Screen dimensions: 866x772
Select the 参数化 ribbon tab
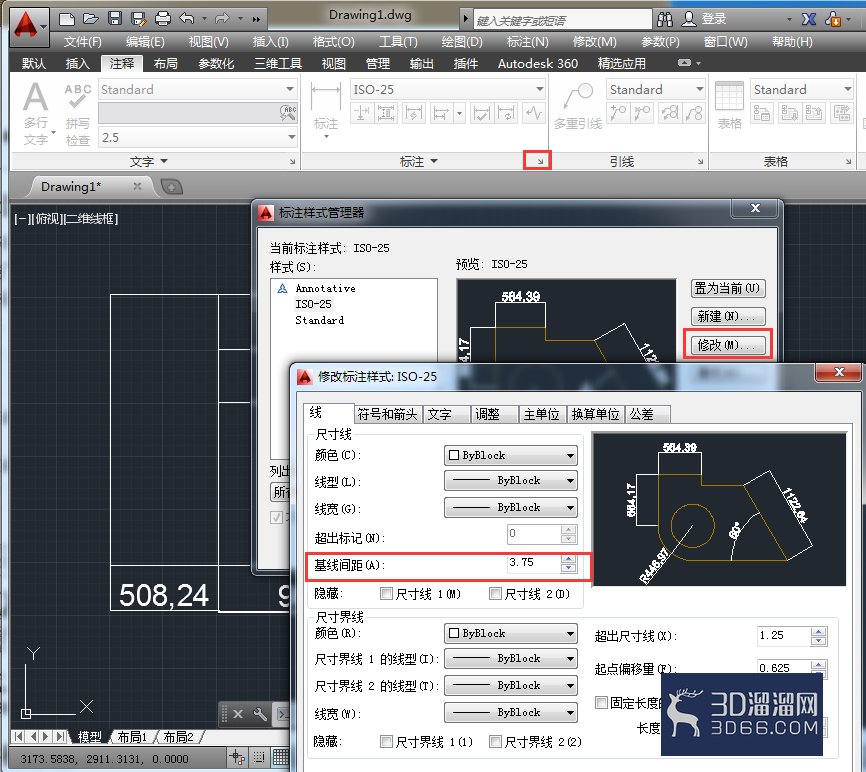pos(216,64)
